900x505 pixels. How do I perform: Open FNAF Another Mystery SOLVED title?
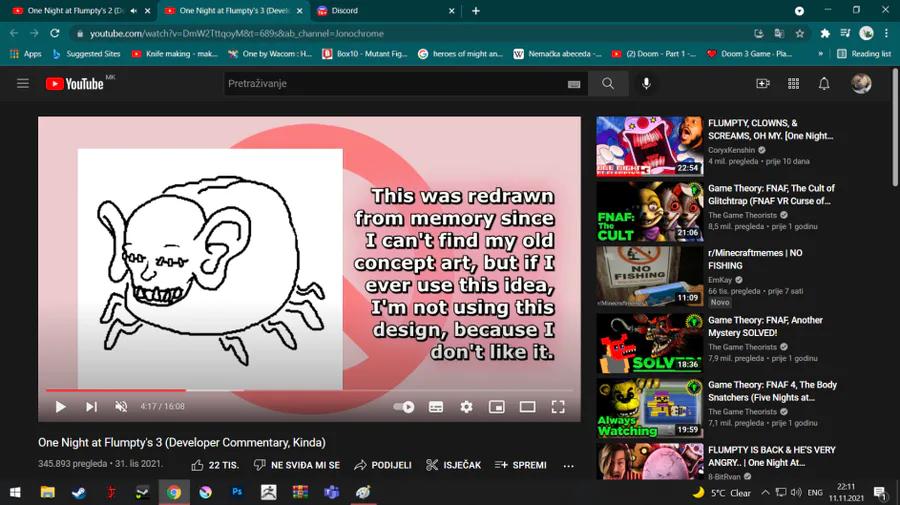click(x=765, y=327)
